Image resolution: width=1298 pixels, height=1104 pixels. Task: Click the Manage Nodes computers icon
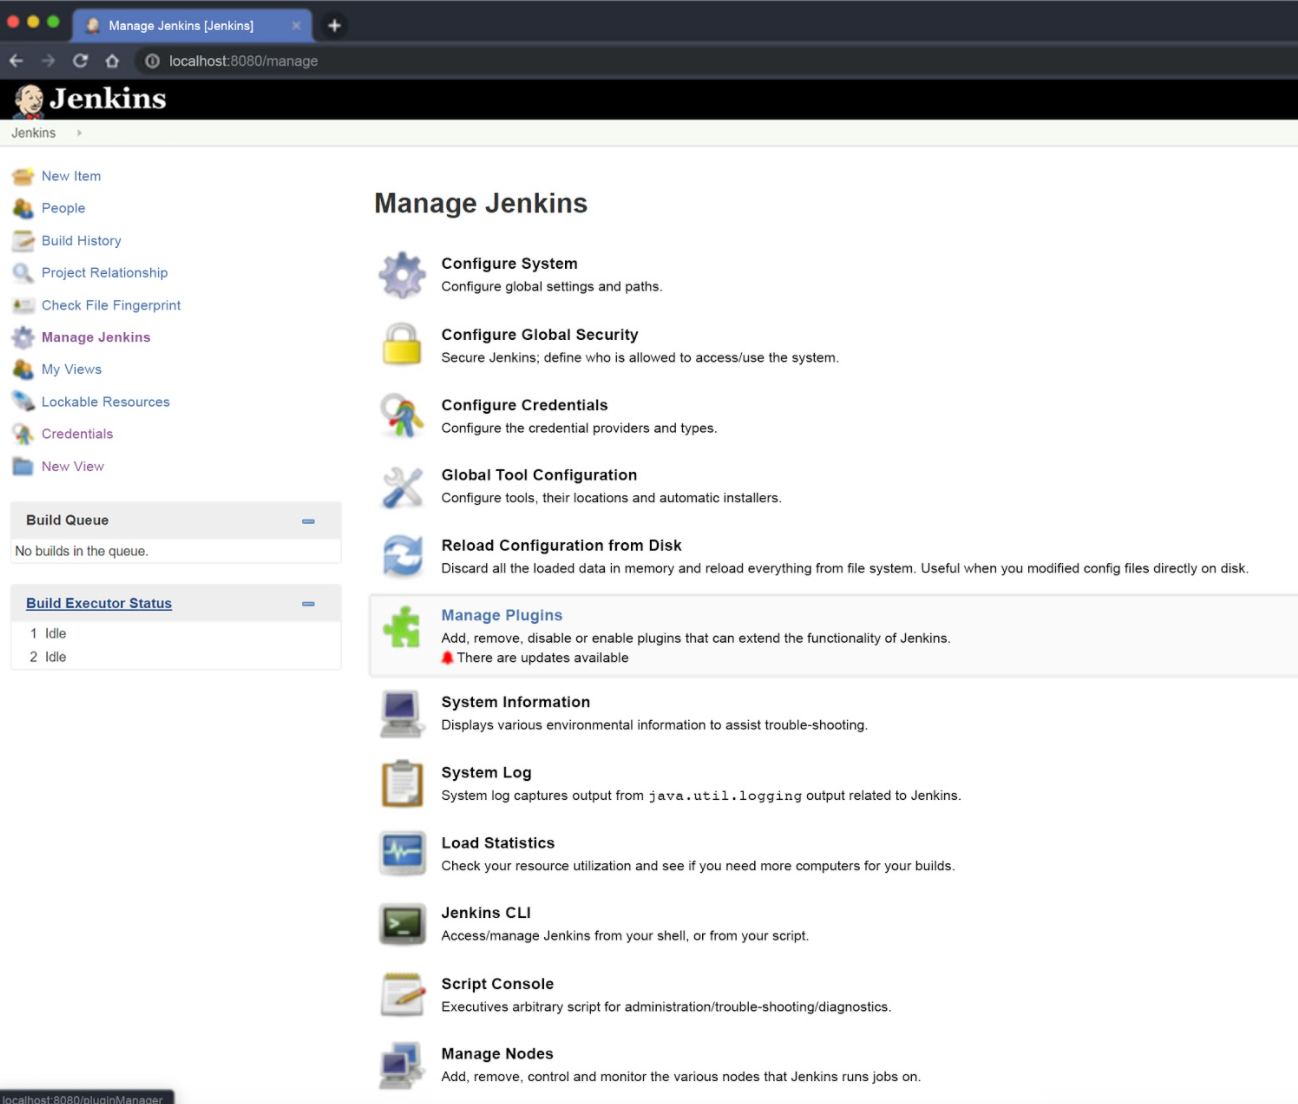(x=402, y=1065)
